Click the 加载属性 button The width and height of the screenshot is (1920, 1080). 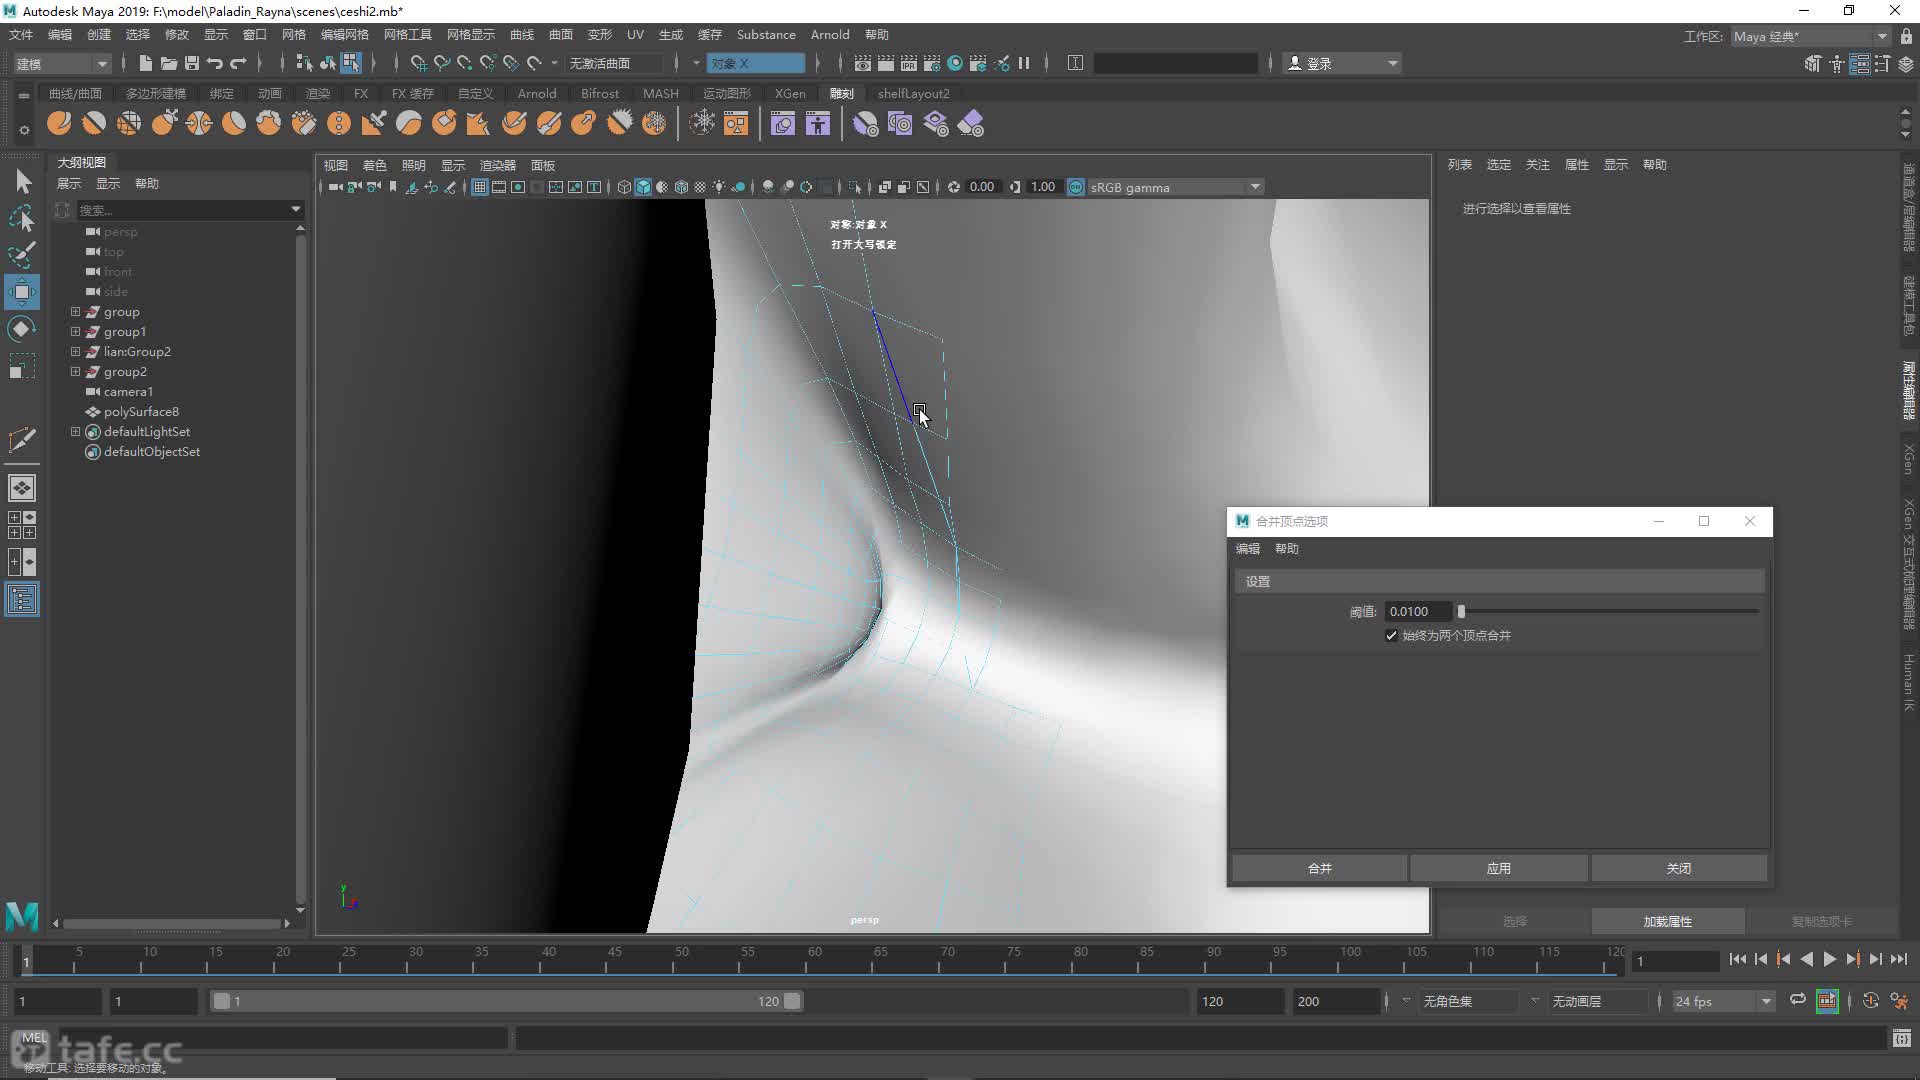tap(1668, 921)
